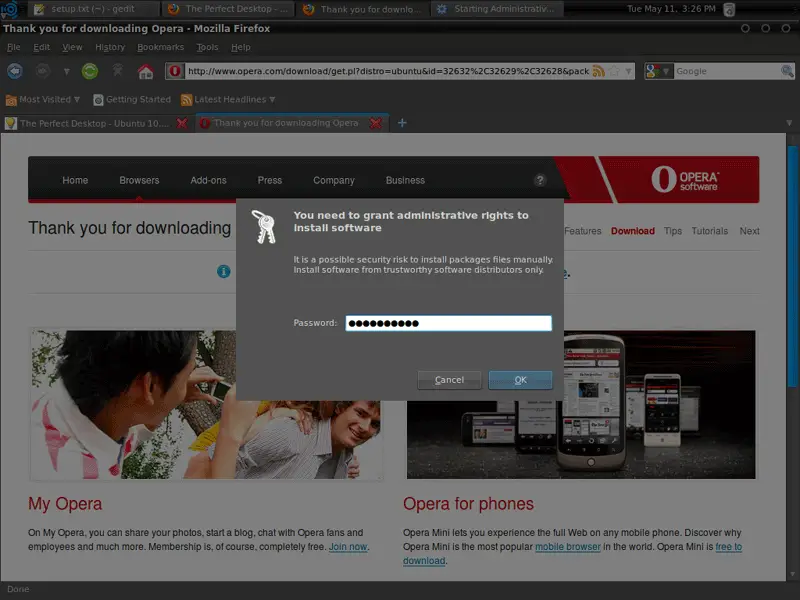Screen dimensions: 800x600
Task: Click Business in the Opera navigation
Action: click(x=405, y=180)
